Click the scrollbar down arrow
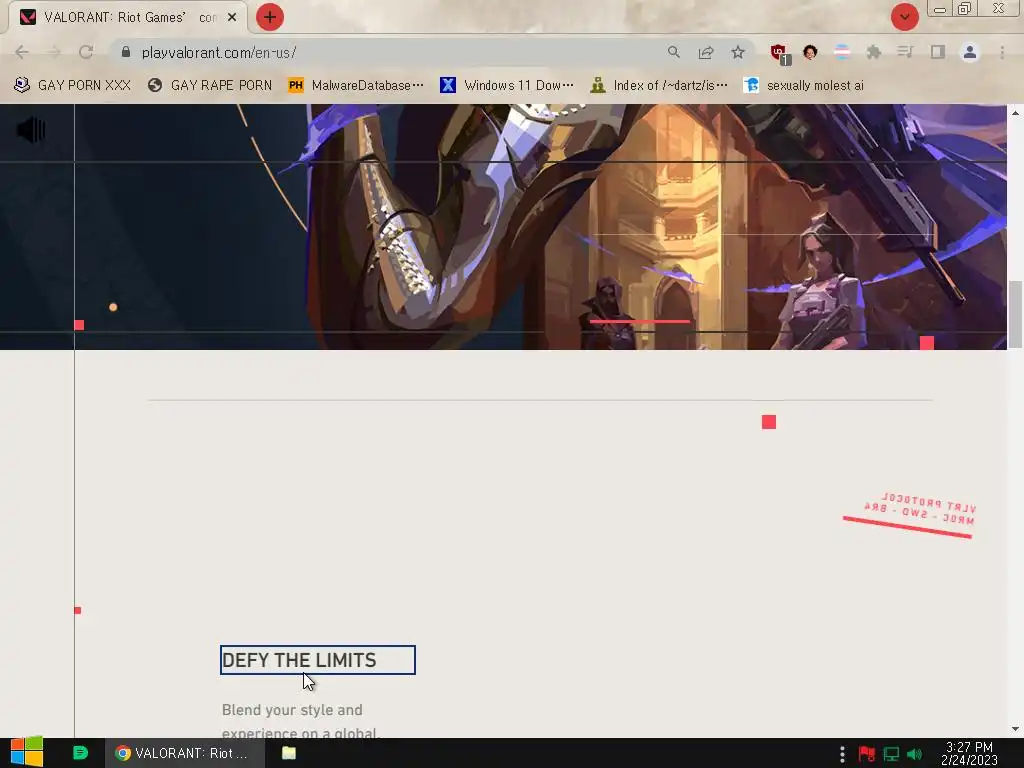Screen dimensions: 1024x768 coord(1015,729)
